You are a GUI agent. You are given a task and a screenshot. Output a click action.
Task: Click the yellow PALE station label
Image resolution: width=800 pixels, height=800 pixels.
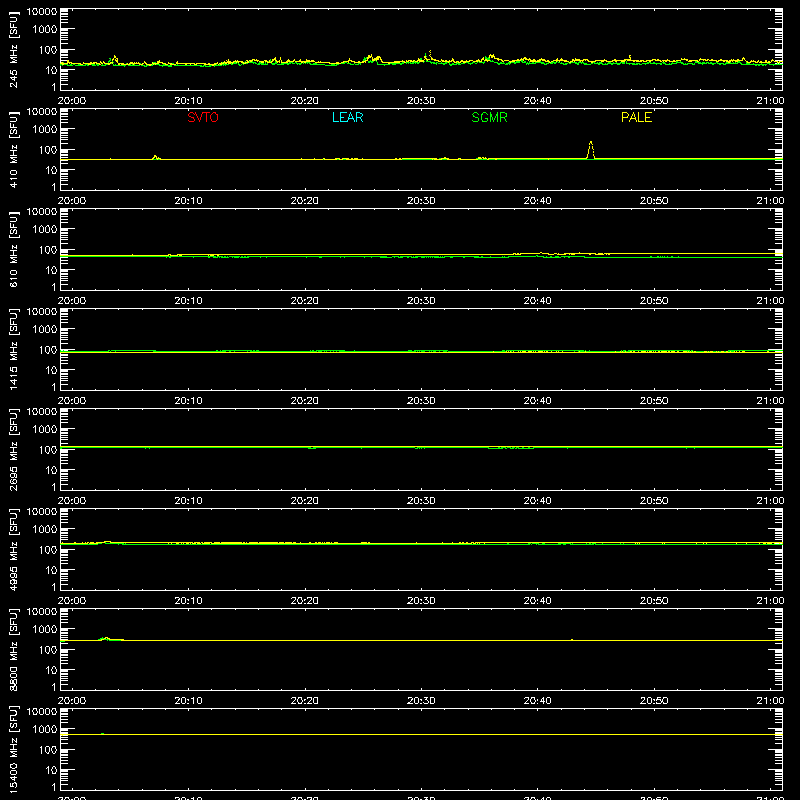tap(636, 117)
